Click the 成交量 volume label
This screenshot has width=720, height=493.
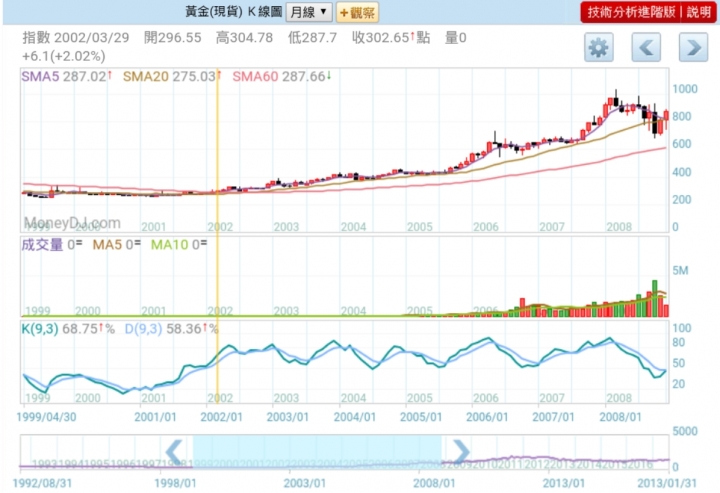click(42, 245)
